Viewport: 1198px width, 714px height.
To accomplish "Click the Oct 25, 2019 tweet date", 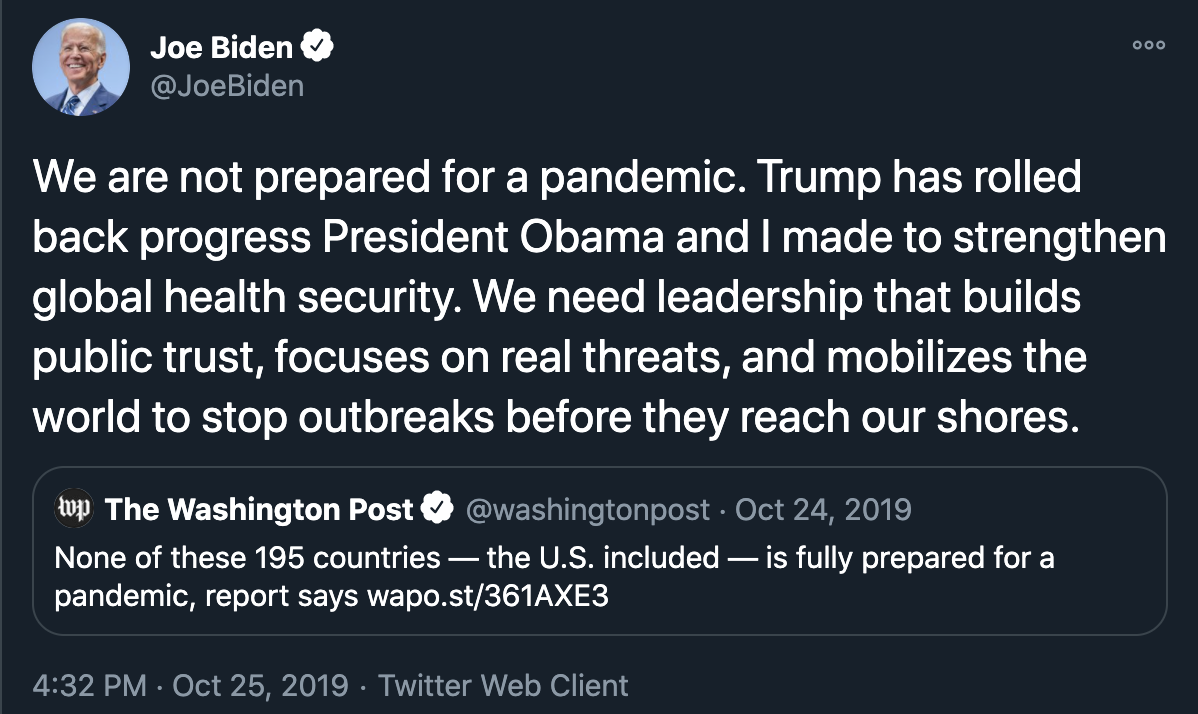I will [x=261, y=685].
